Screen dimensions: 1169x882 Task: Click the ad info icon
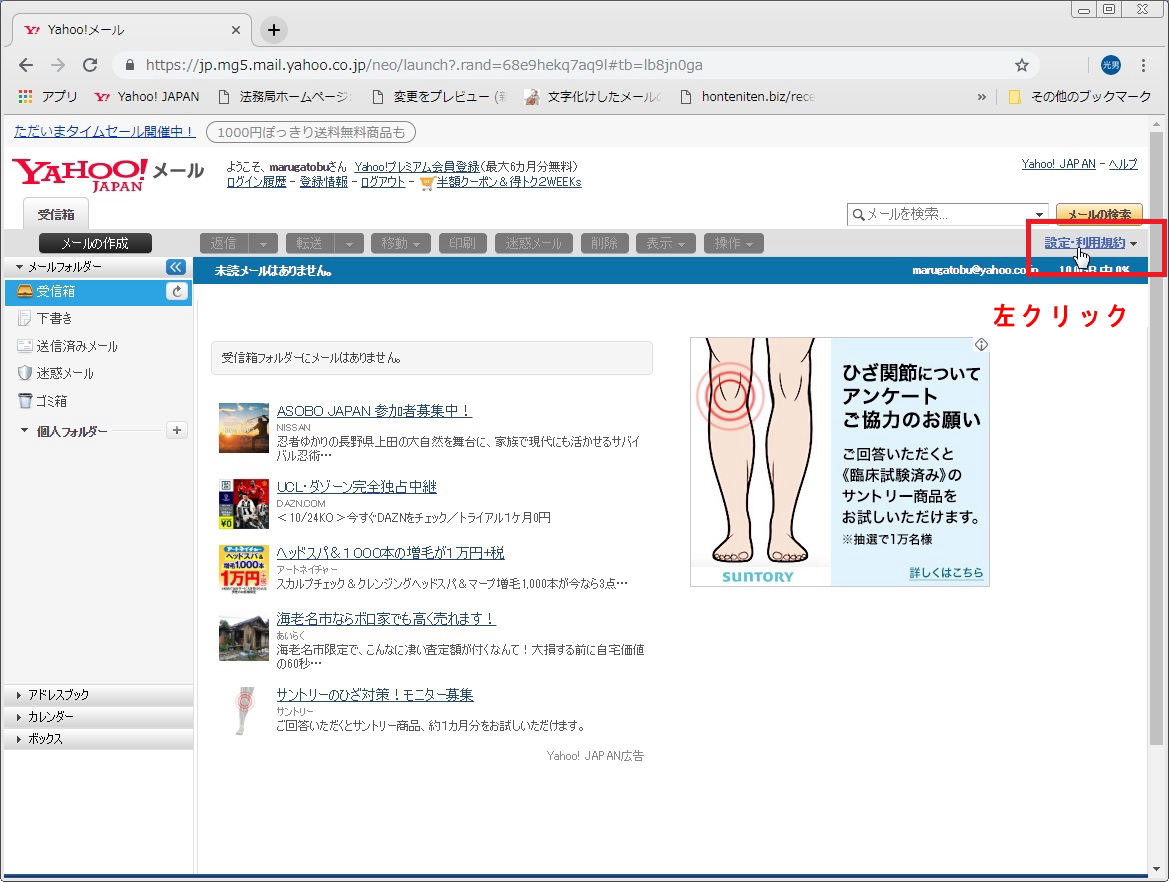coord(981,345)
